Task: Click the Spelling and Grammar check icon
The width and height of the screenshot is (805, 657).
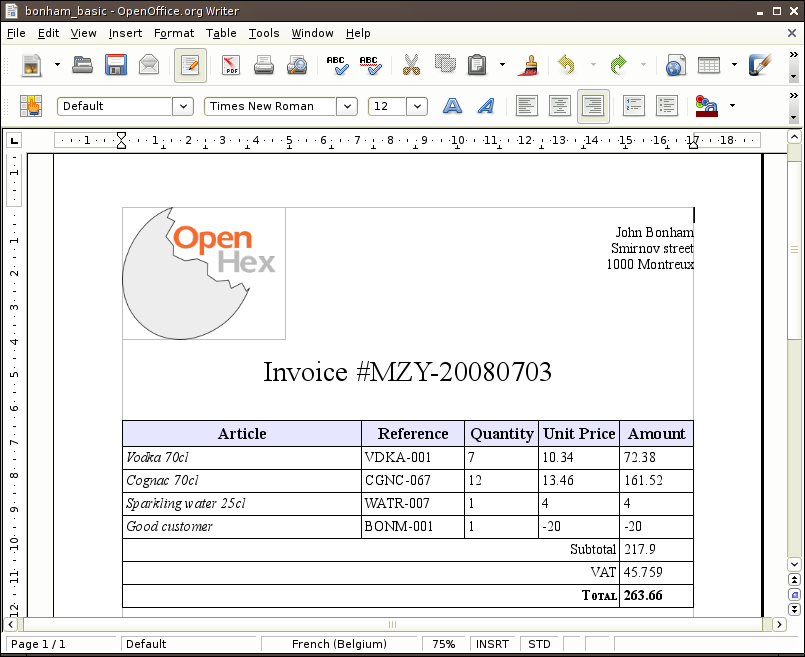Action: (337, 66)
